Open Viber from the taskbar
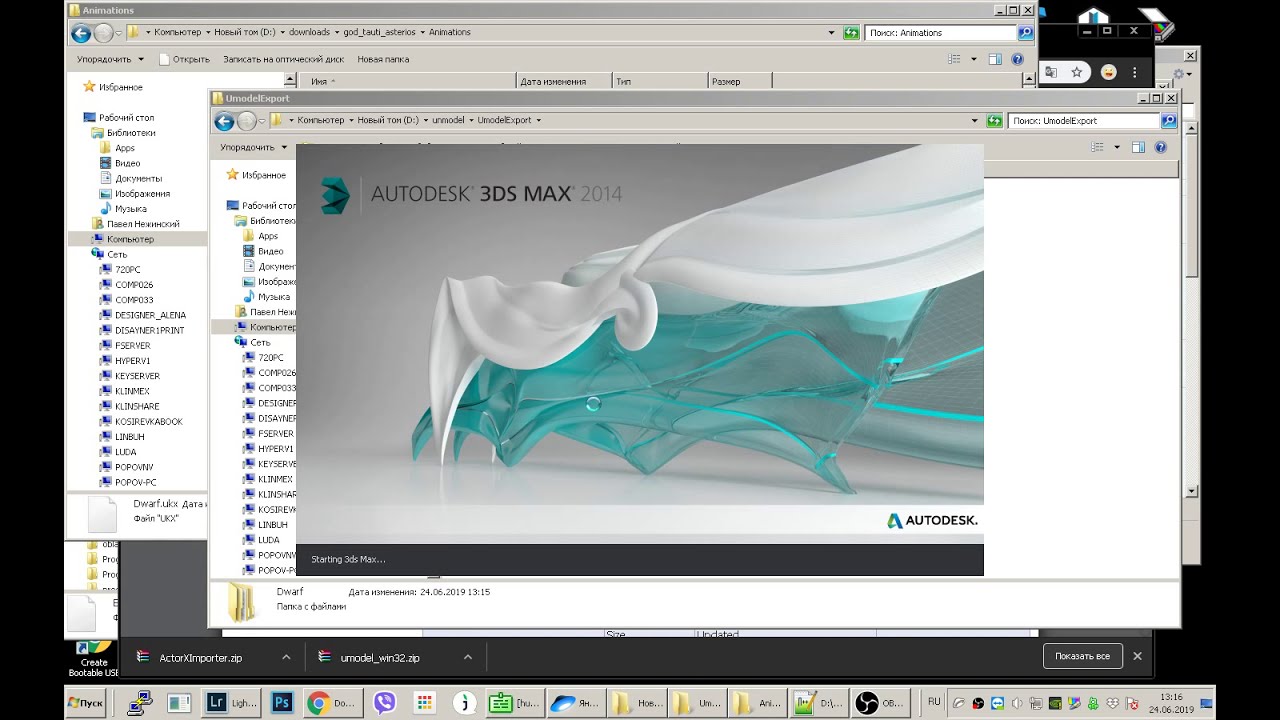 pos(384,703)
